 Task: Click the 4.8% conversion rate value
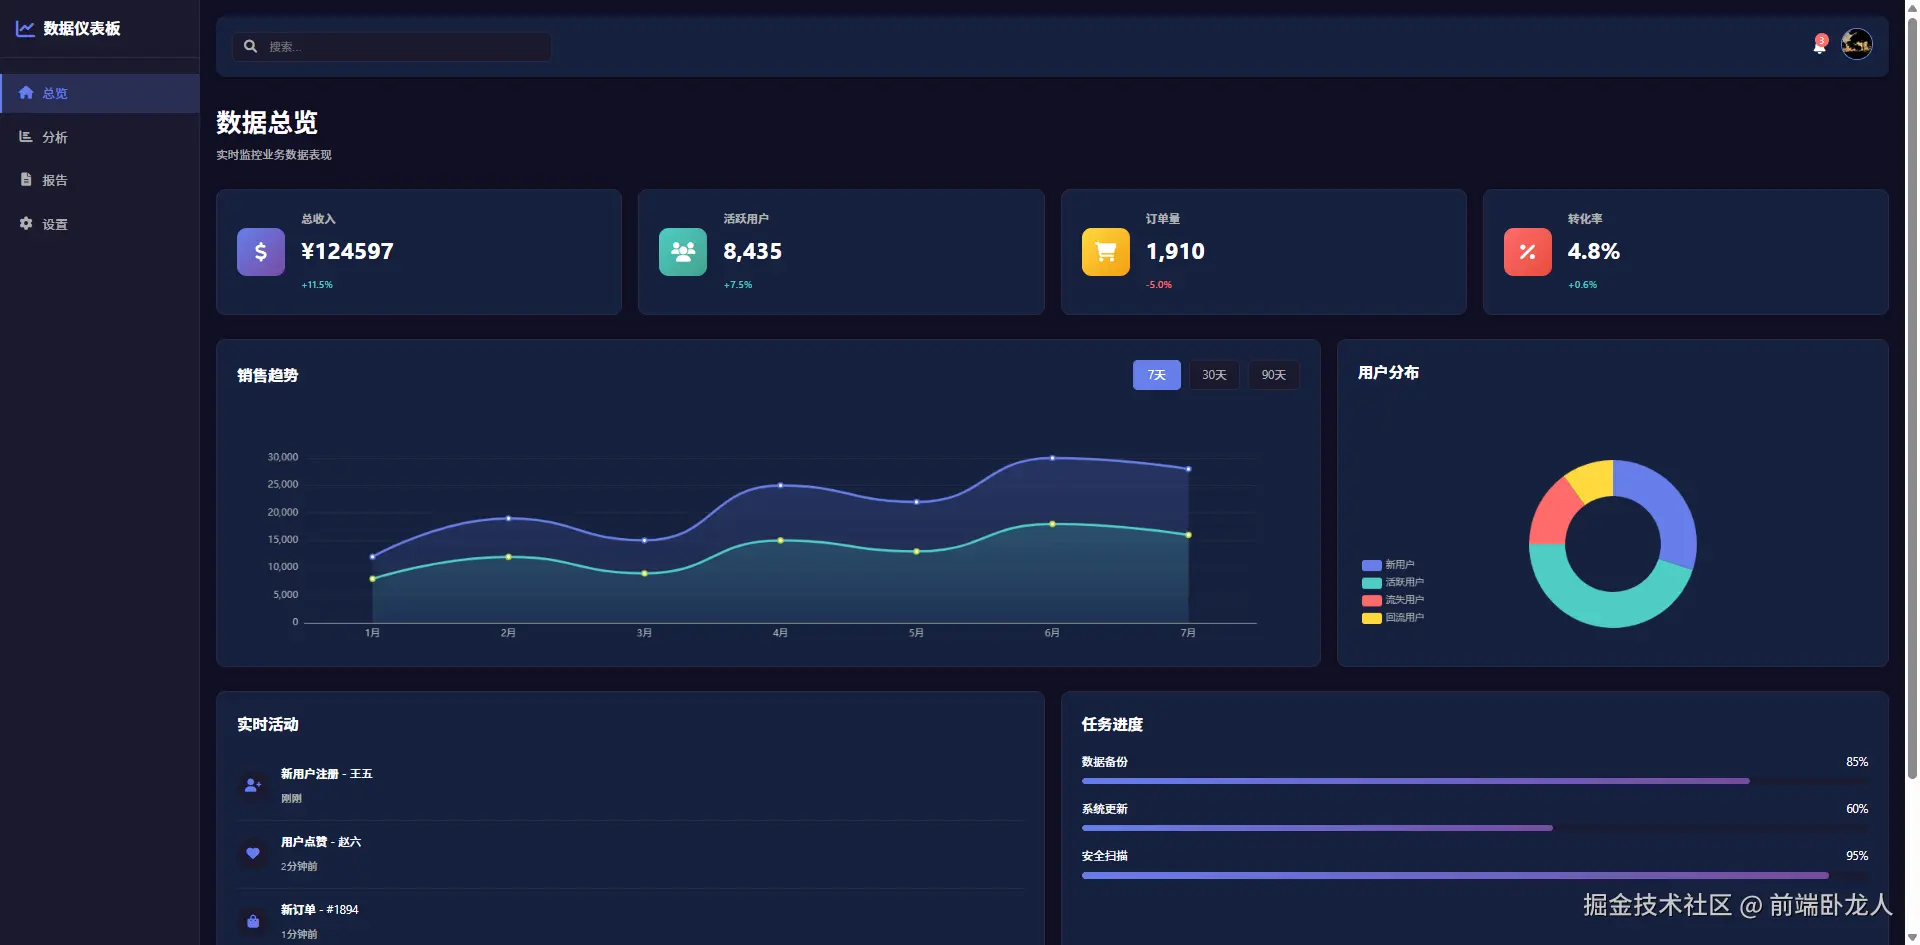click(x=1594, y=251)
